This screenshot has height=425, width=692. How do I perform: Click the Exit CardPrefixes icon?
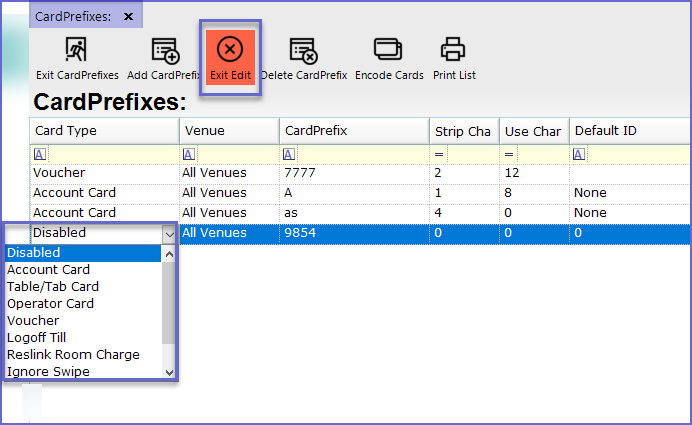pos(77,50)
